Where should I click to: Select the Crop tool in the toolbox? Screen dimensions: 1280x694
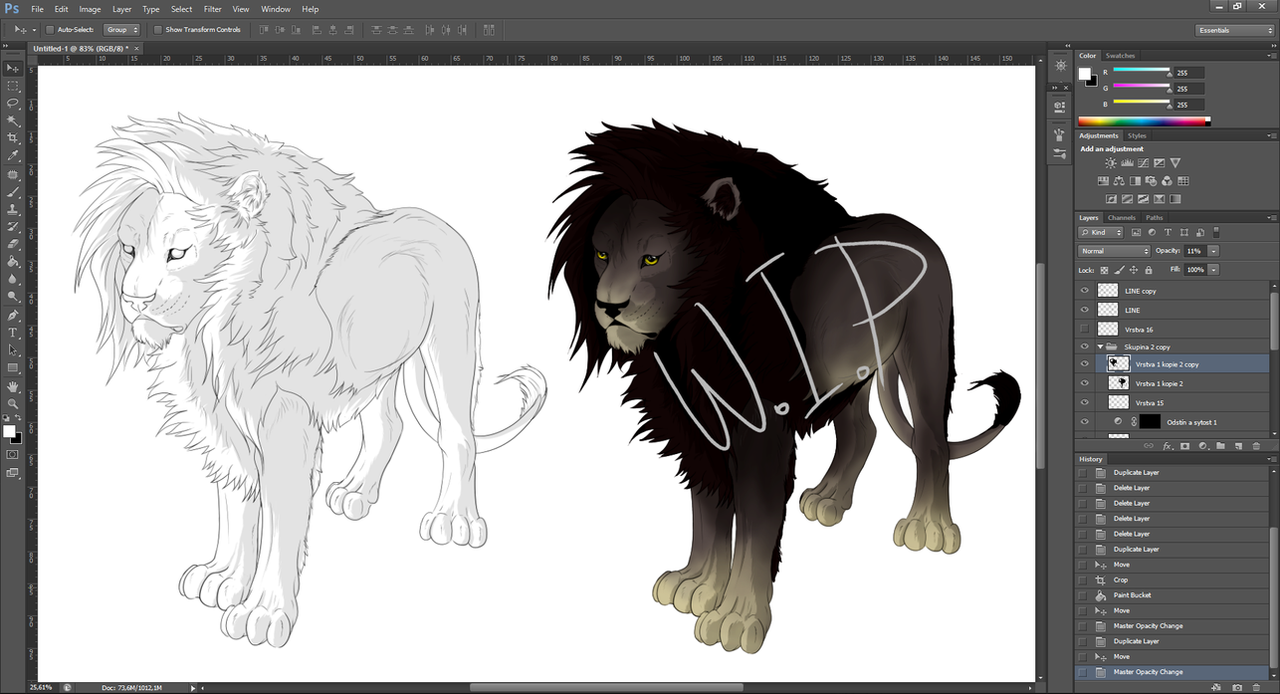pyautogui.click(x=13, y=138)
